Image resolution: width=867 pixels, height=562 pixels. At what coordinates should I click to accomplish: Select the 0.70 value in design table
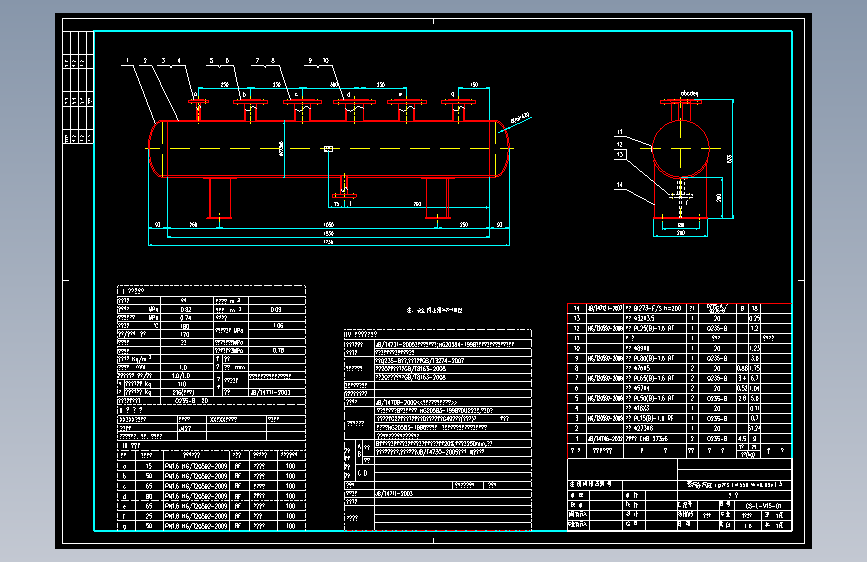pos(278,351)
